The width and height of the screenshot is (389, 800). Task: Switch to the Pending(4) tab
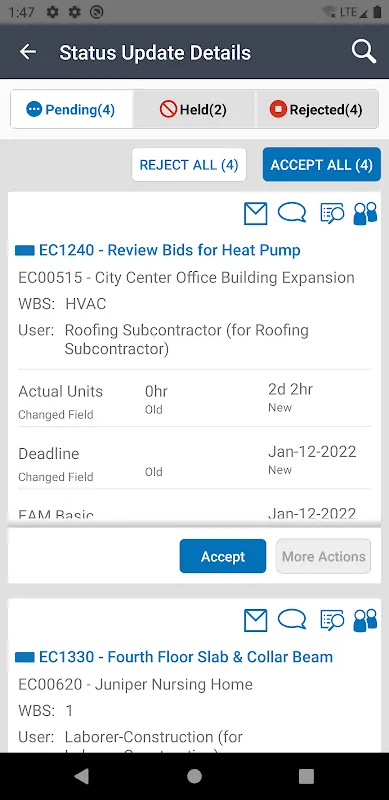pos(71,109)
